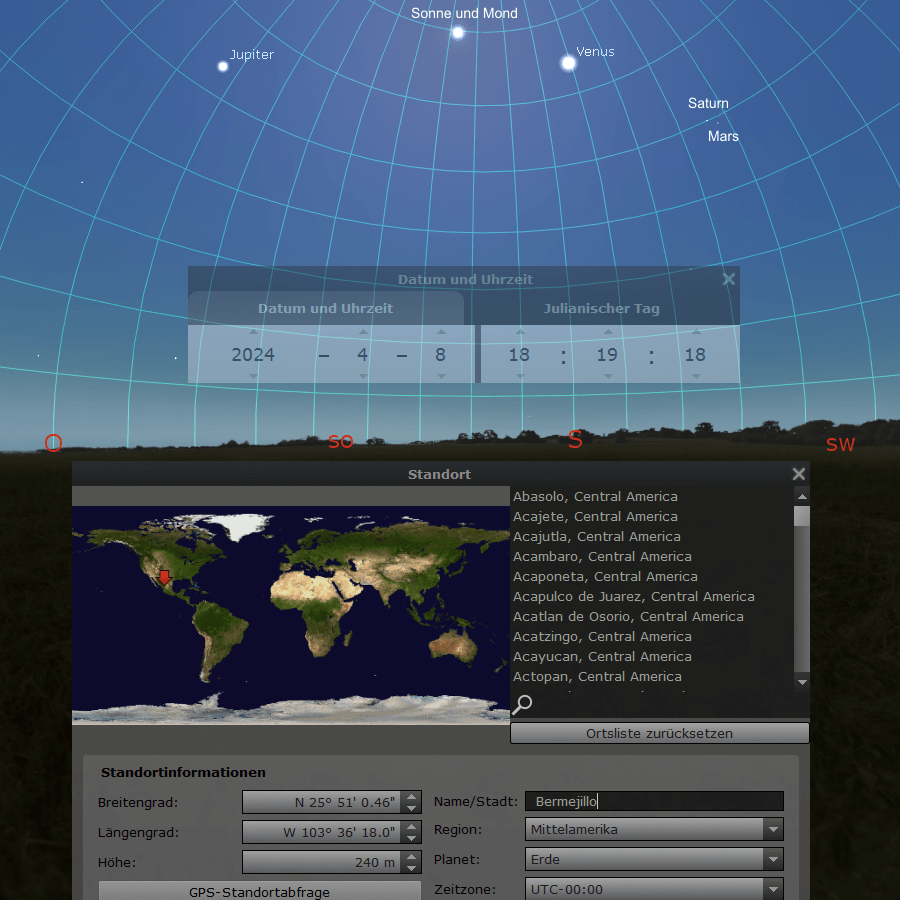Select Jupiter in the sky view
The width and height of the screenshot is (900, 900).
223,66
